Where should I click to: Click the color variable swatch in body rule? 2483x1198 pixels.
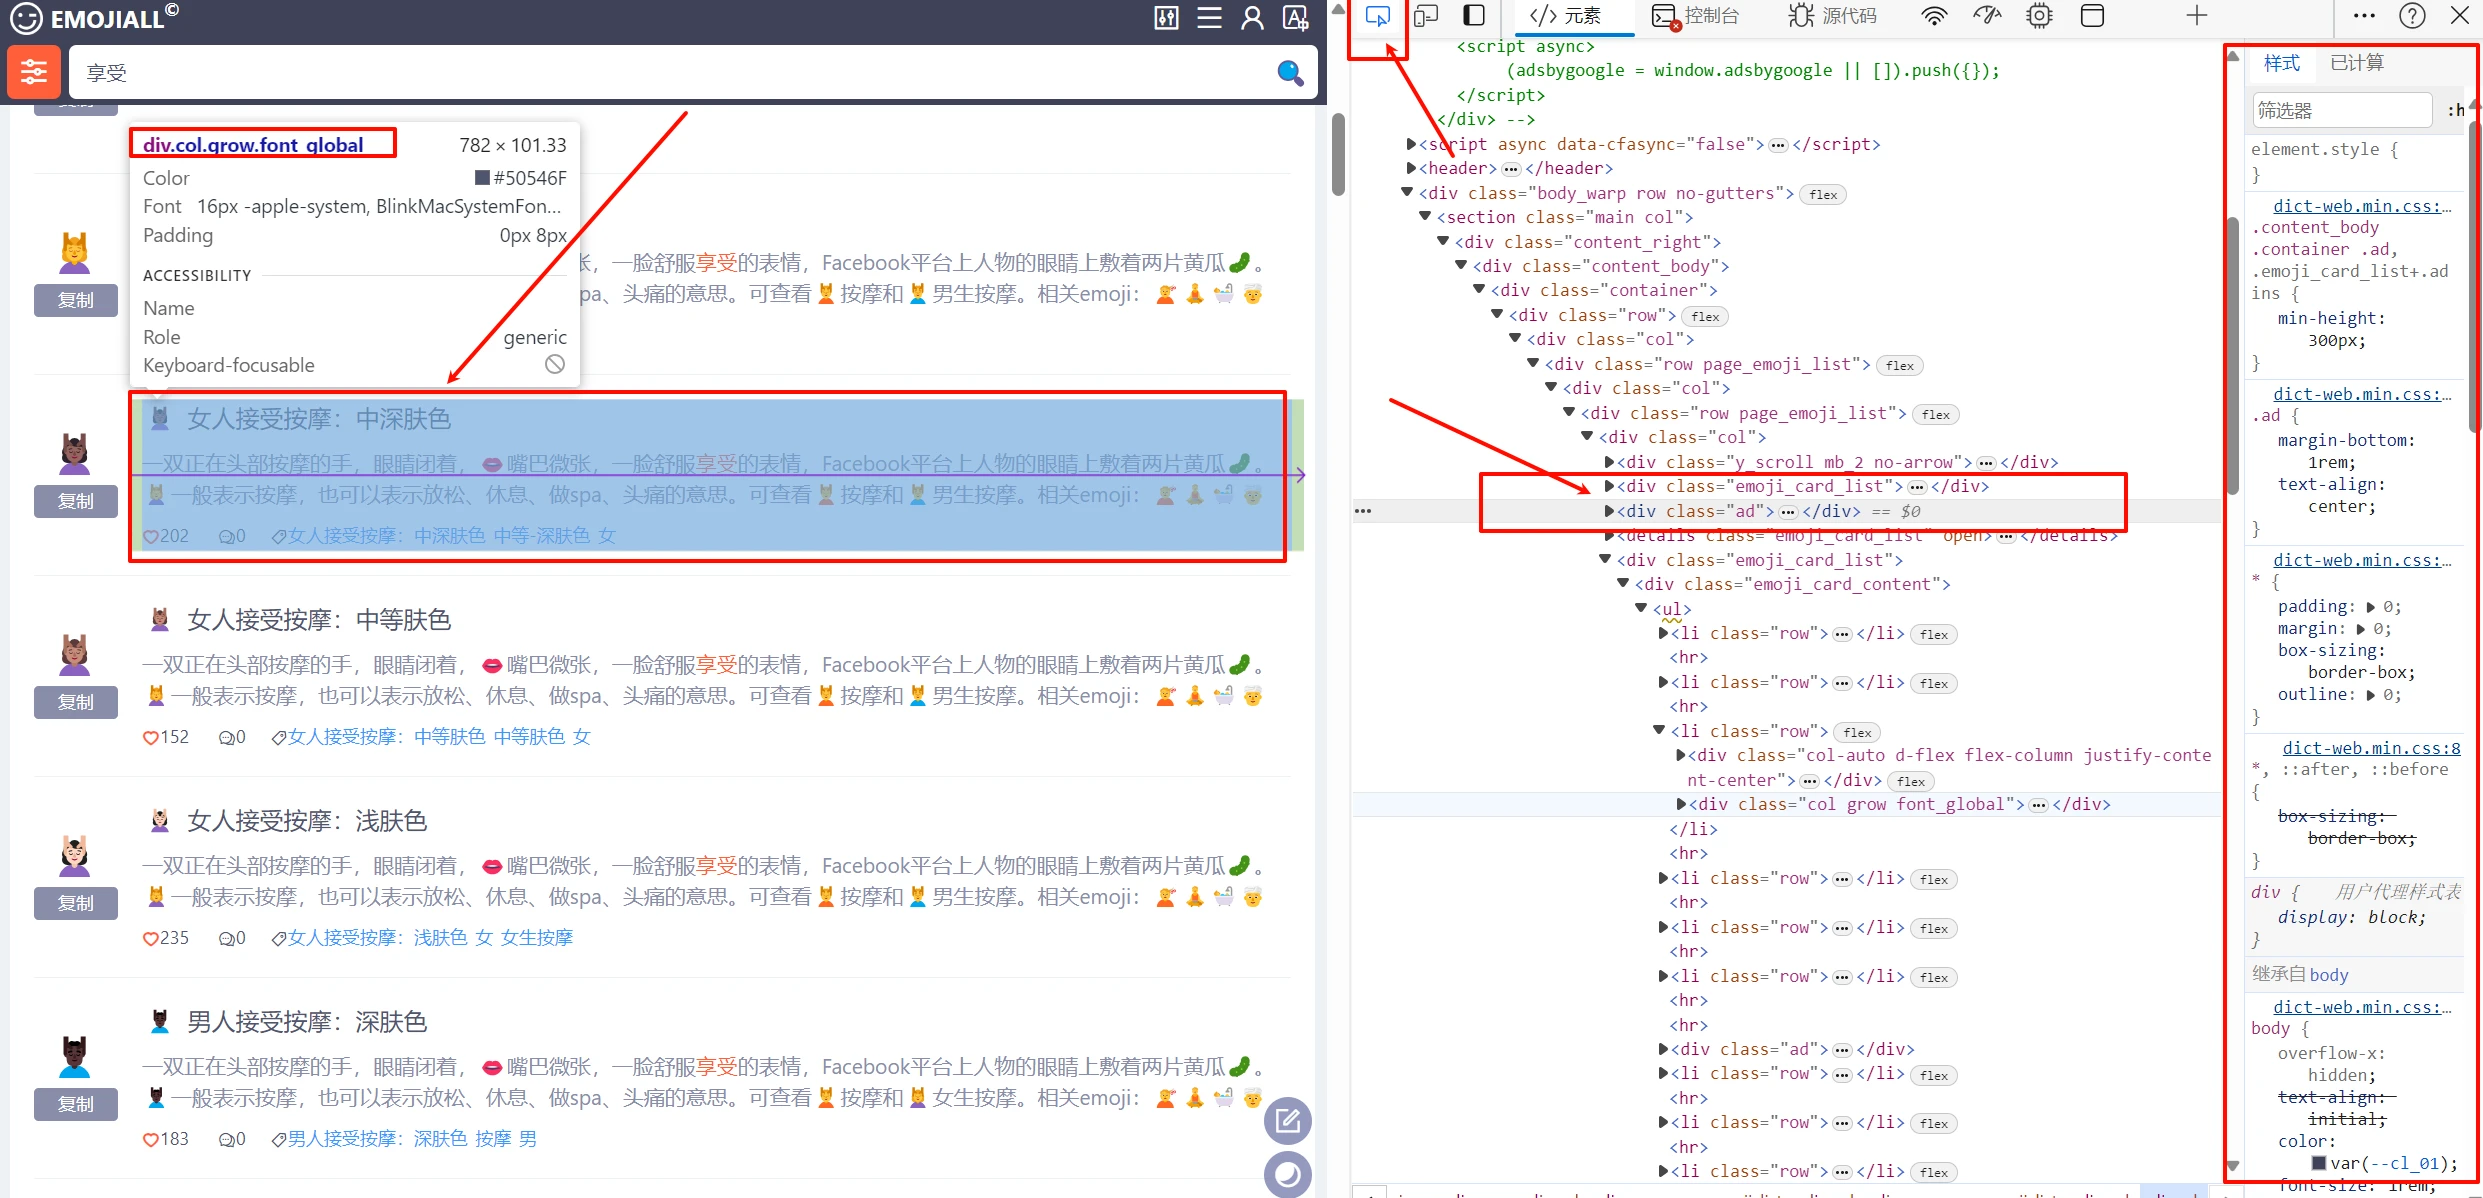pos(2318,1163)
